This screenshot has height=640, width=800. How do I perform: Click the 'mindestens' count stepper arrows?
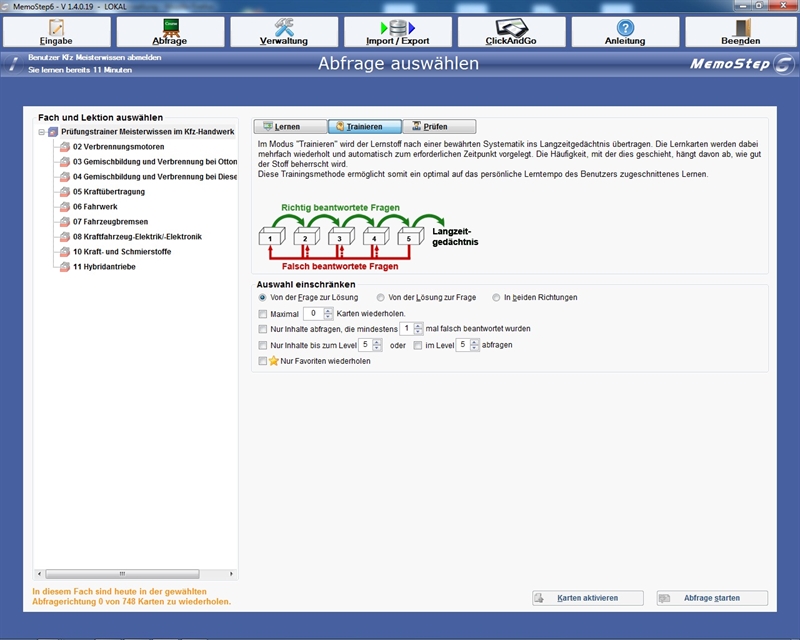pos(418,329)
